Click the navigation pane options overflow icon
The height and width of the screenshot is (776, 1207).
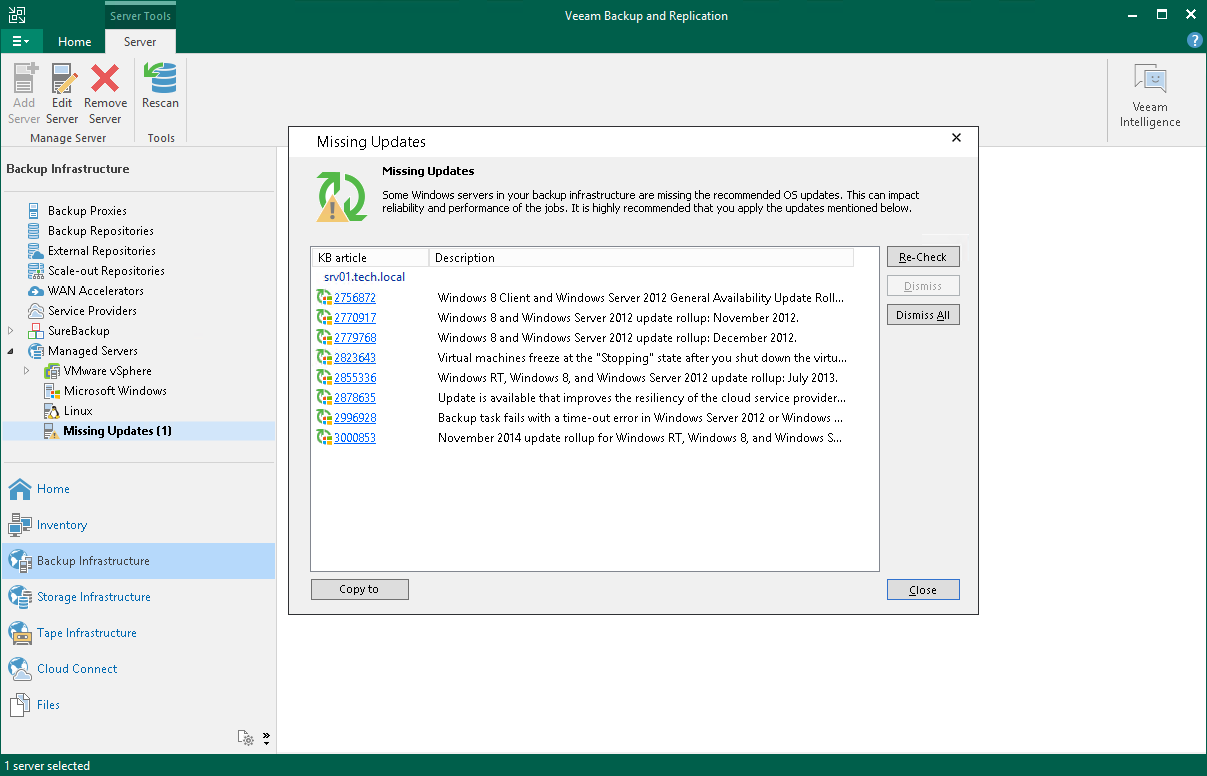[266, 739]
